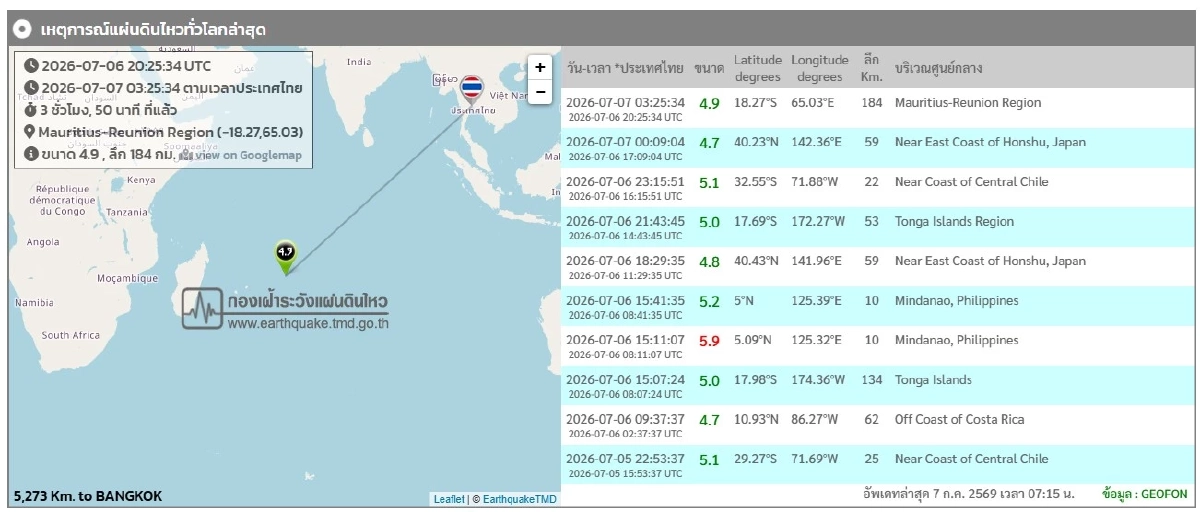Click the วัน-เวลา *ประเทศไทย column header
The image size is (1200, 512).
tap(624, 69)
